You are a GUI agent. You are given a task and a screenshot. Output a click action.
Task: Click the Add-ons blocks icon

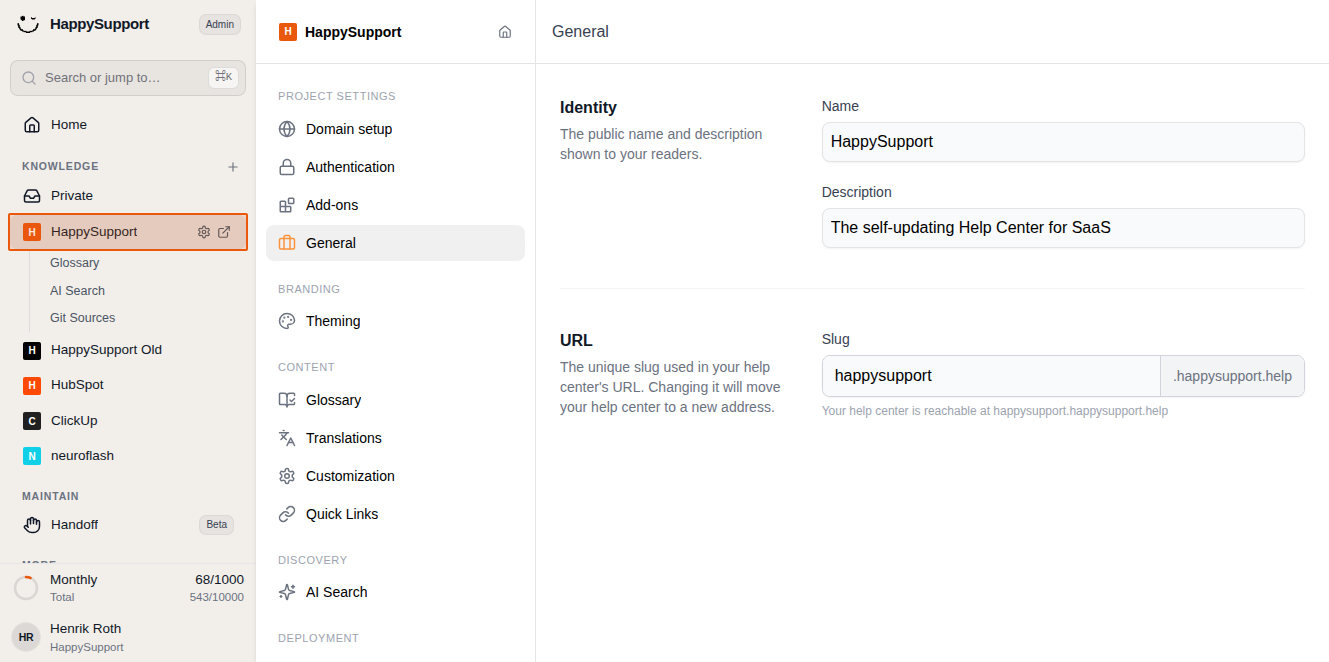(287, 205)
